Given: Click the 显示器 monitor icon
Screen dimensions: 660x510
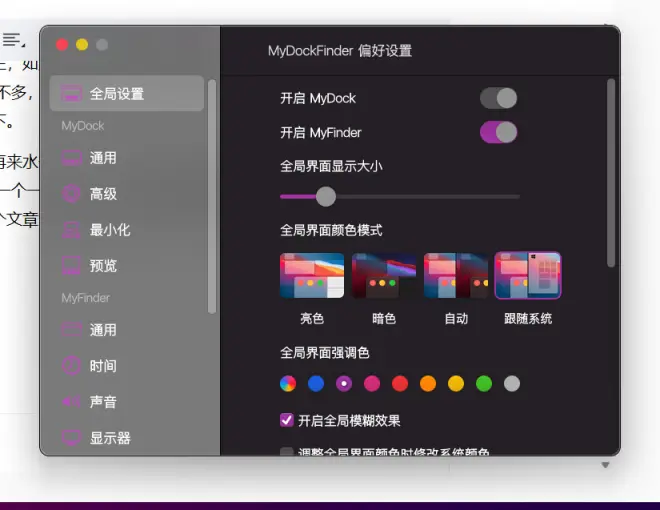Looking at the screenshot, I should (71, 438).
